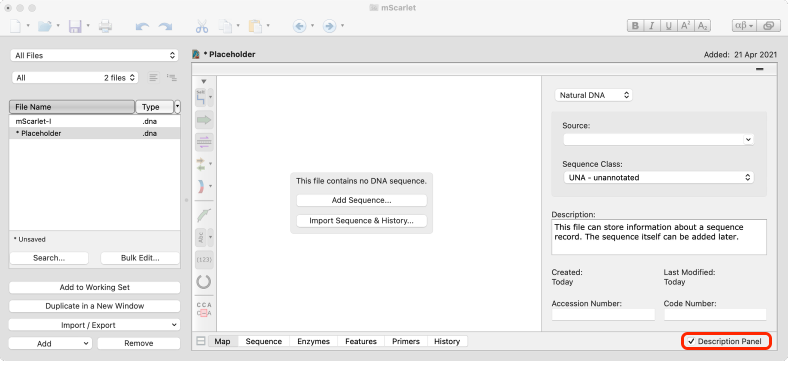Open the column chooser arrow beside Type
788x366 pixels.
point(177,107)
